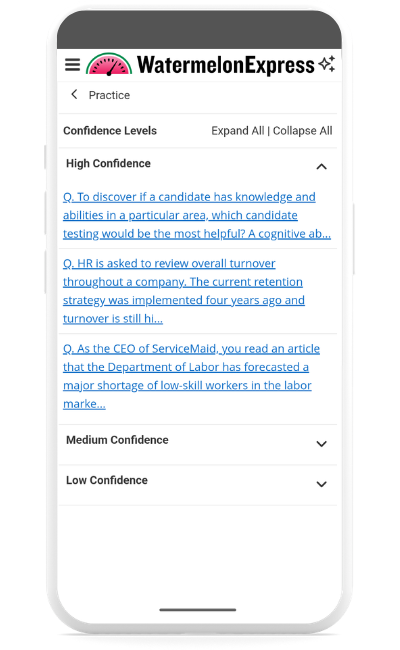Click the watermelon gauge logo
Screen dimensions: 400x650
point(109,64)
